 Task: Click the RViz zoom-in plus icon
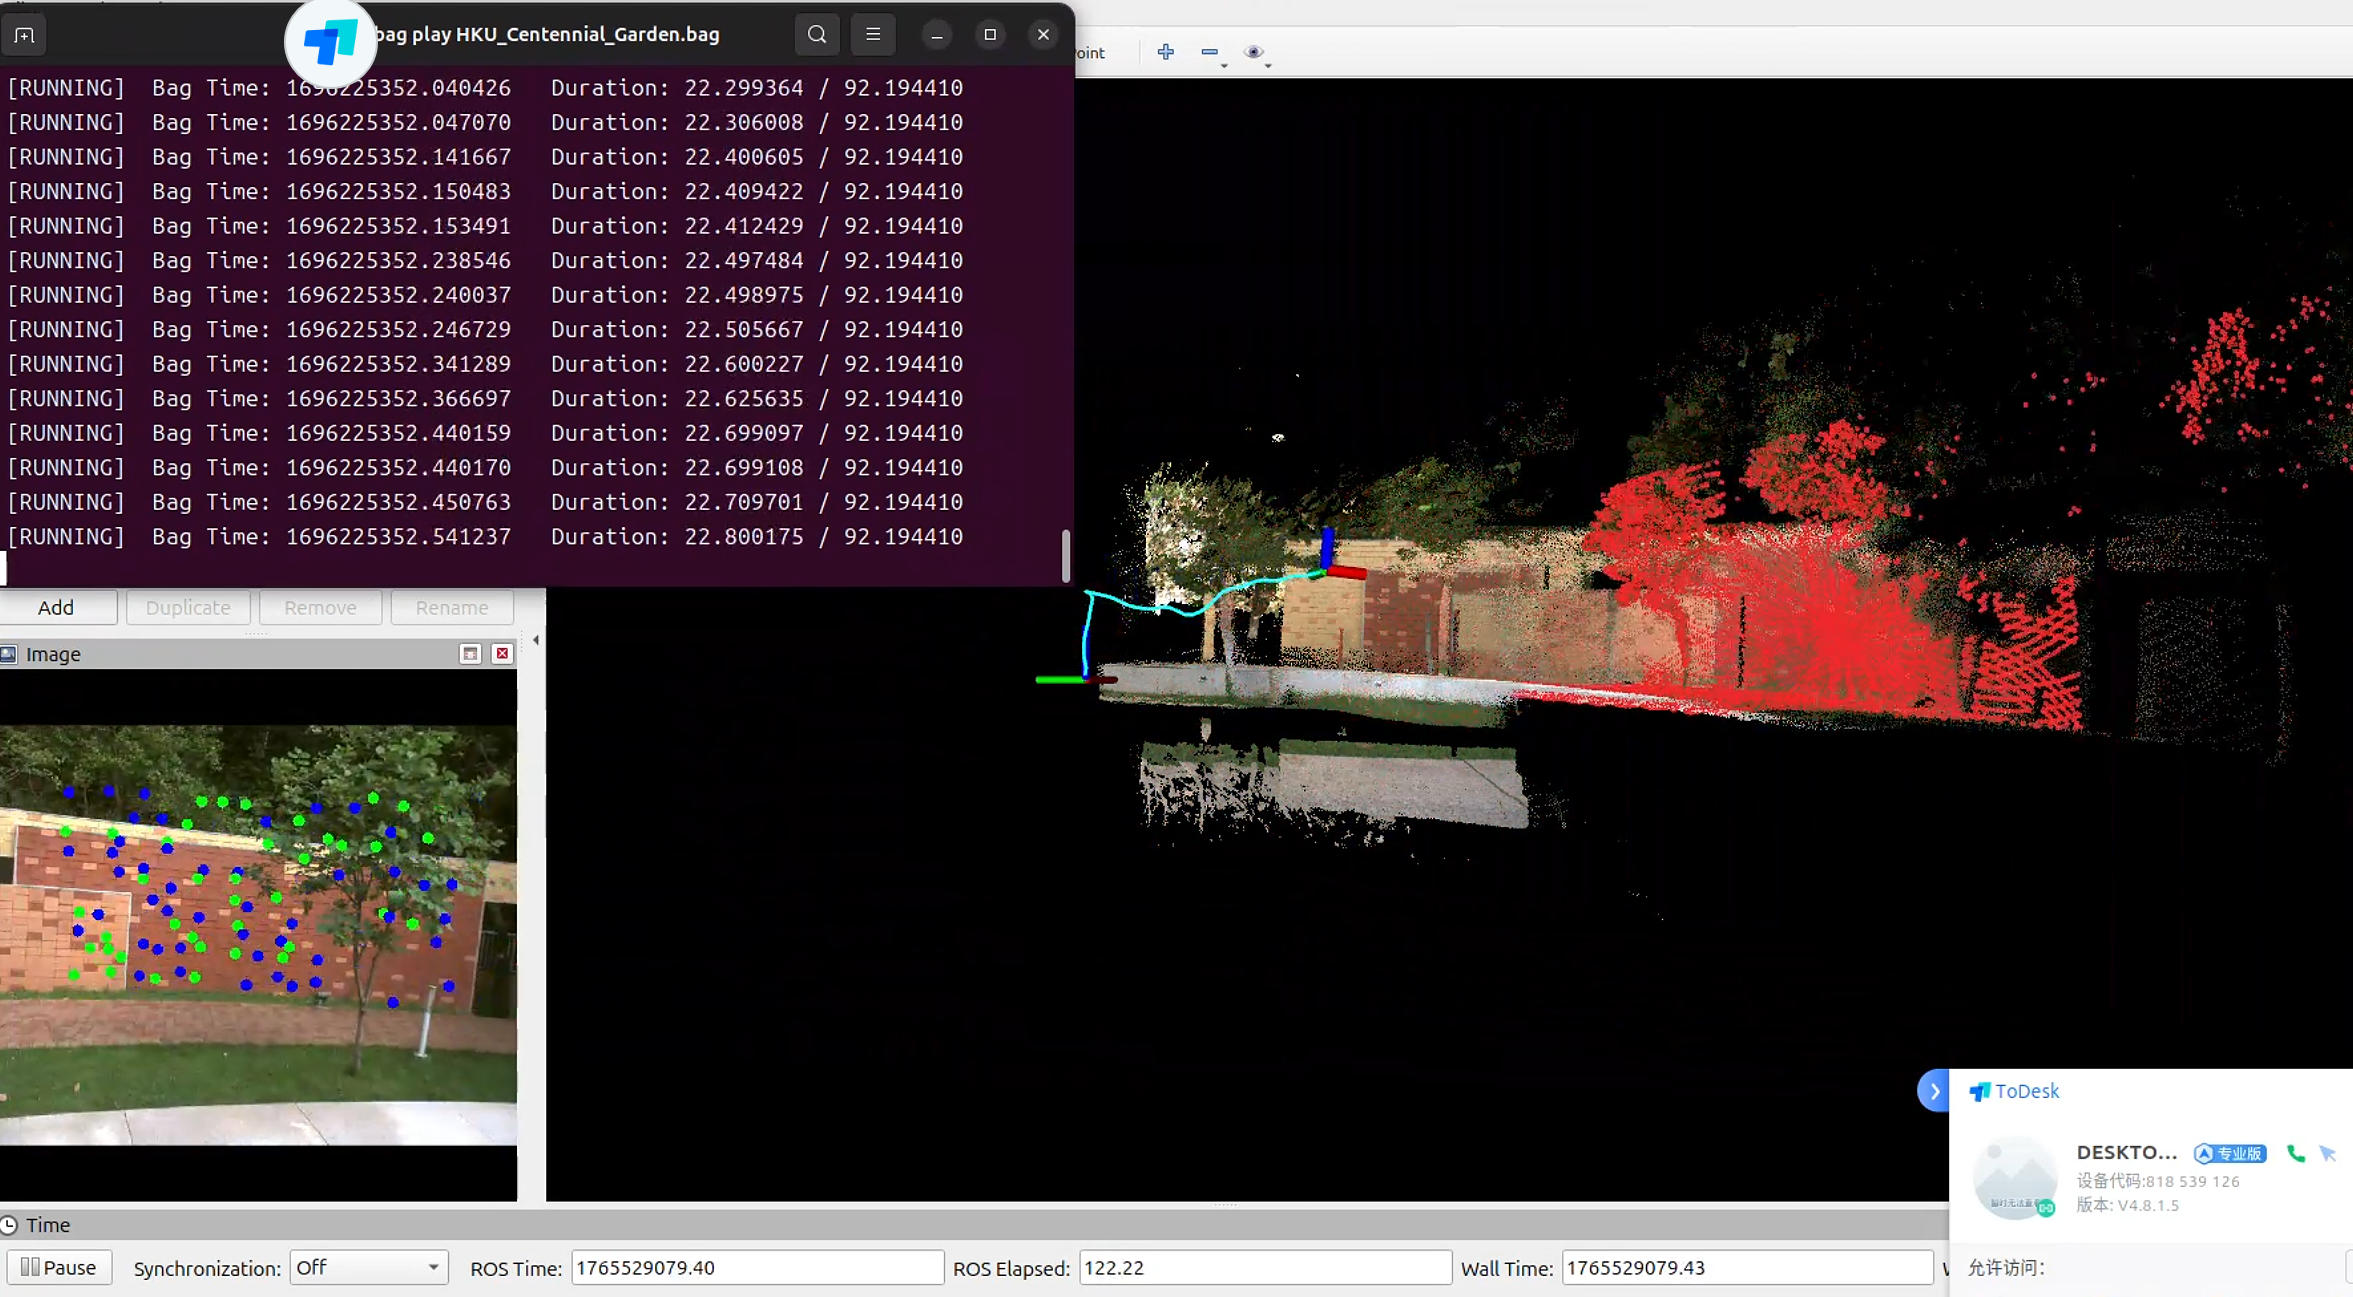[1165, 52]
